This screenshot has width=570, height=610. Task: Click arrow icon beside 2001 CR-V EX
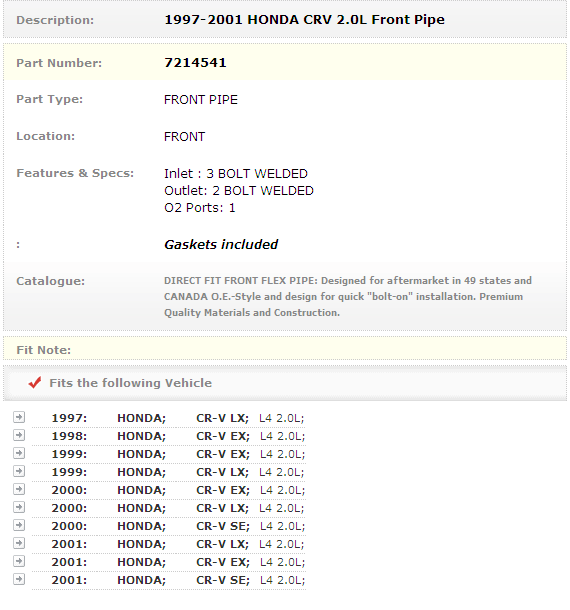(19, 561)
